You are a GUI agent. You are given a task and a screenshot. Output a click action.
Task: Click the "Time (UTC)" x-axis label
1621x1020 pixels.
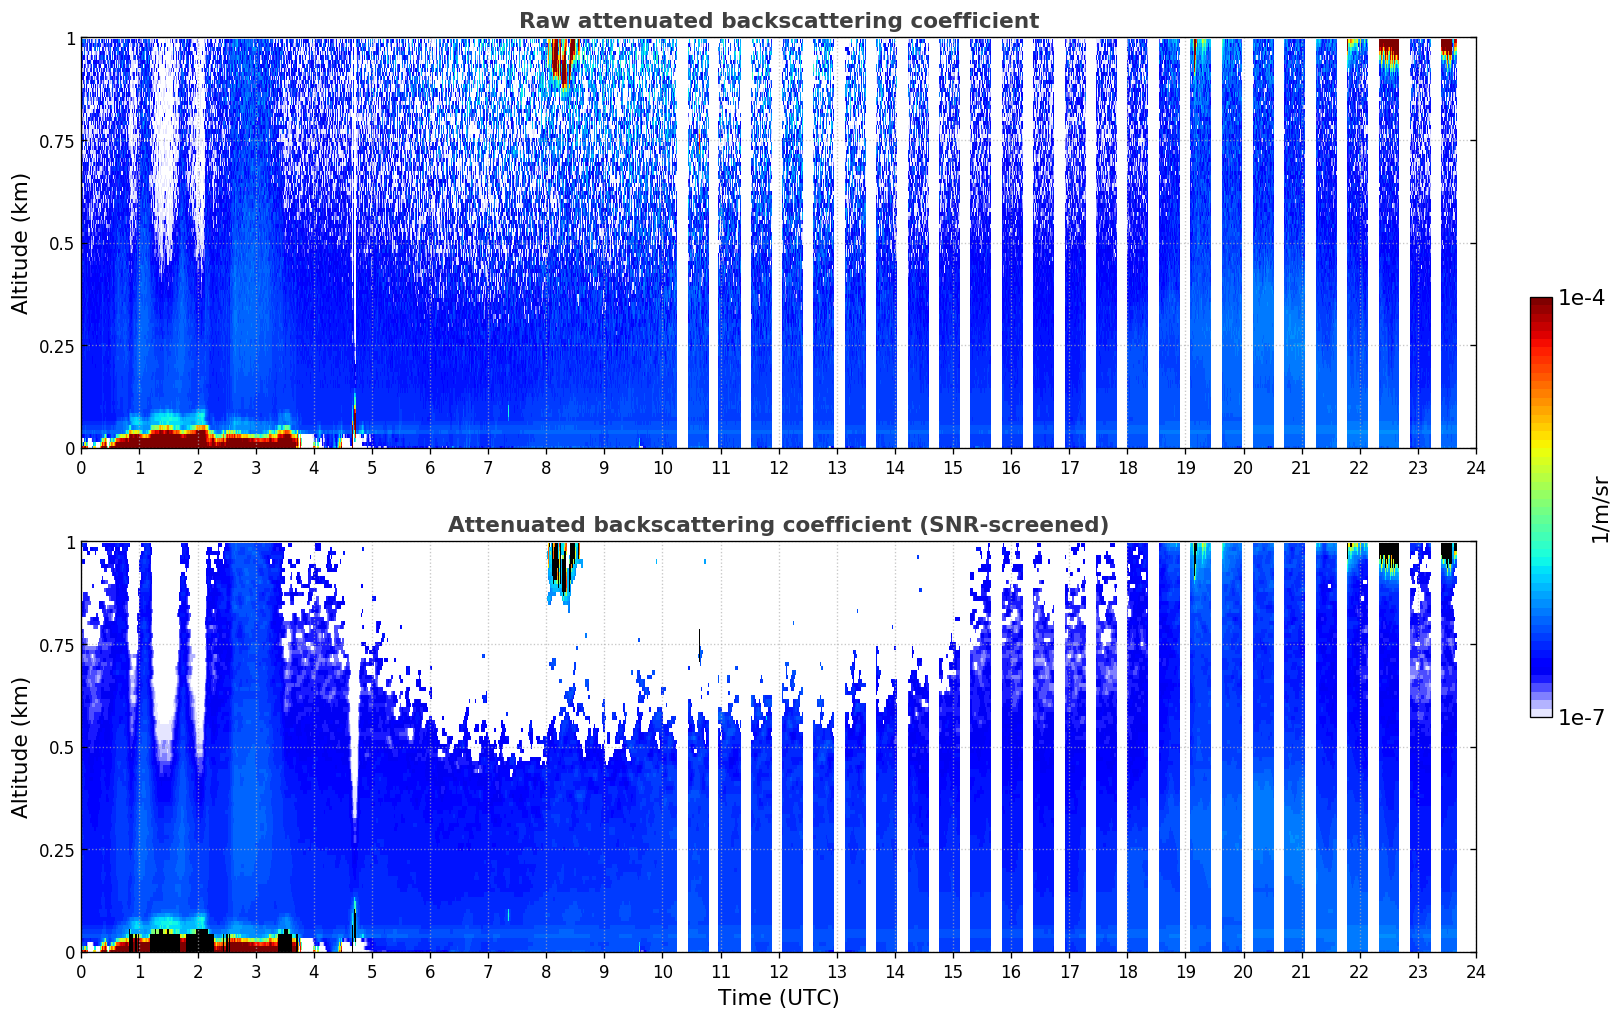coord(778,997)
